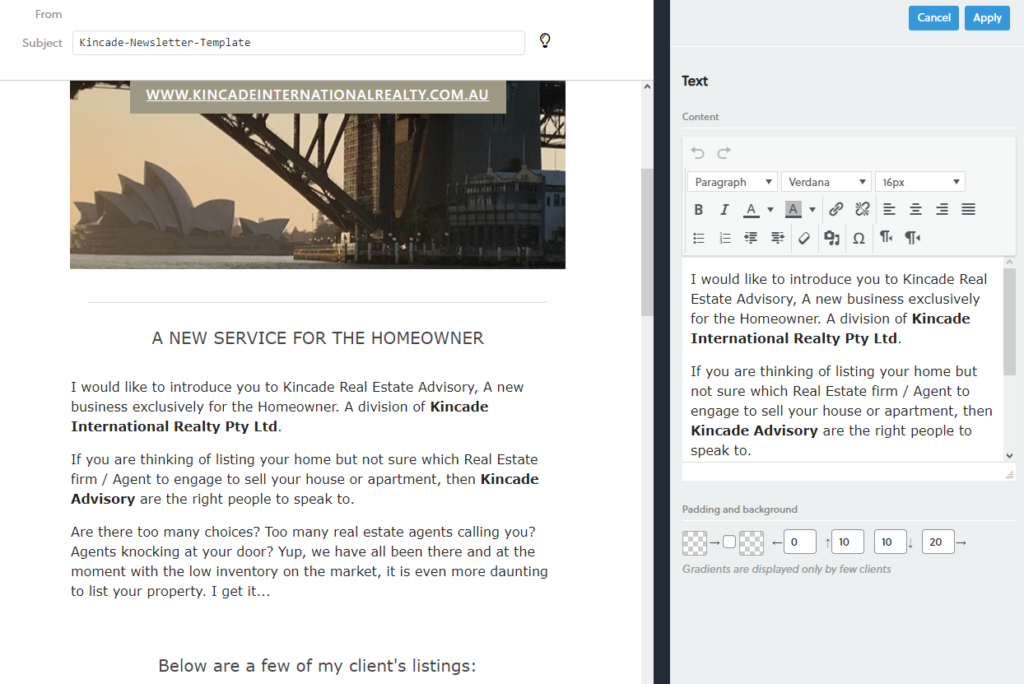Click the 'If you are thinking' preview paragraph

305,479
